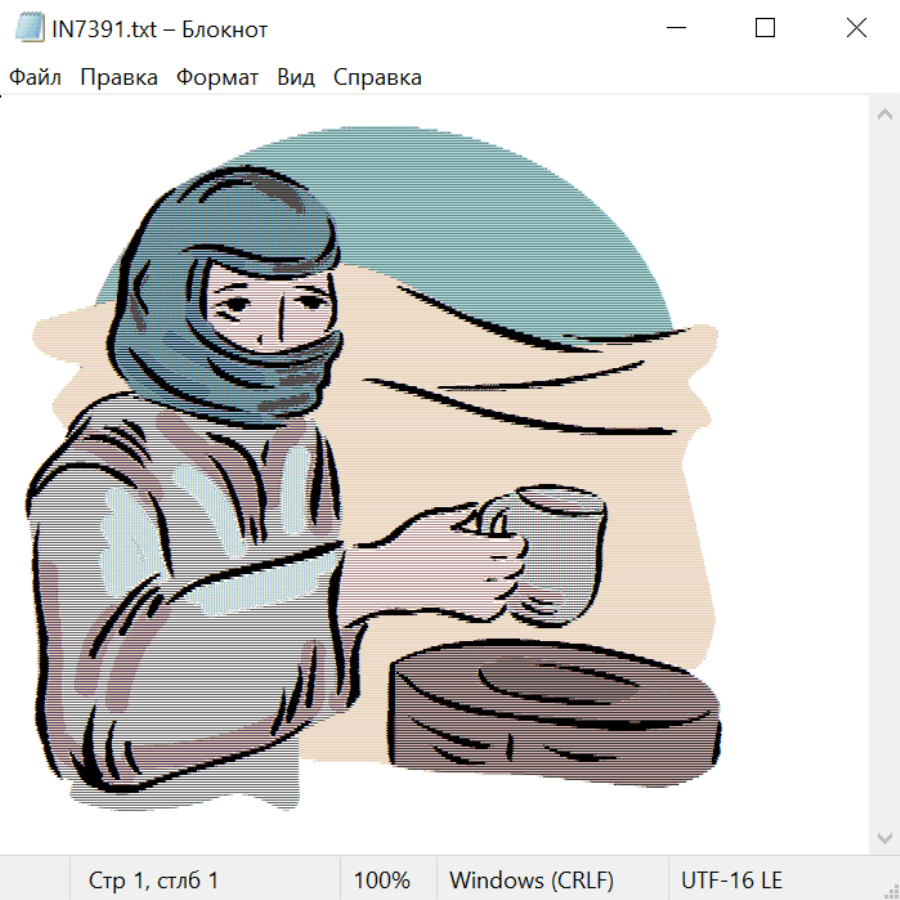Click the Стр 1, стлб 1 indicator
The height and width of the screenshot is (900, 900).
point(154,880)
